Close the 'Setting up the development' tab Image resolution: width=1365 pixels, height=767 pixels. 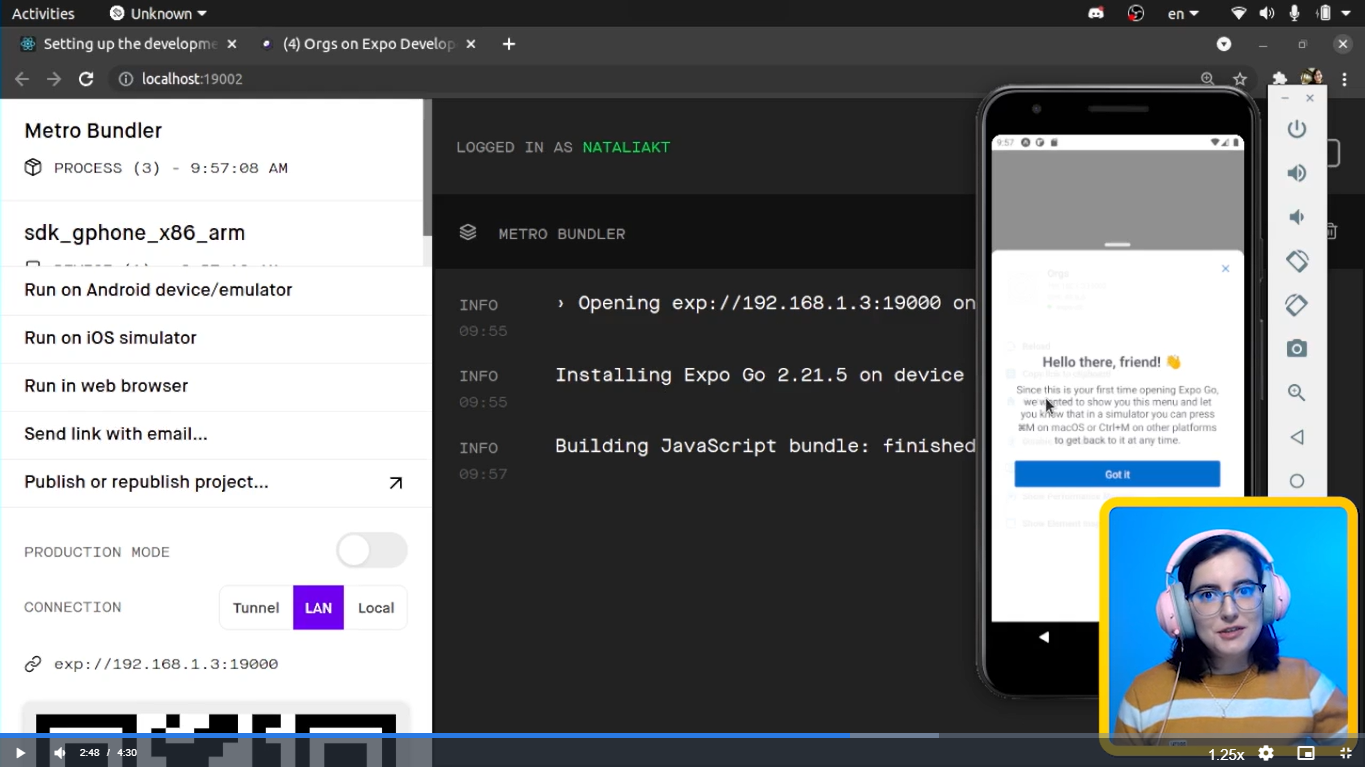[x=232, y=44]
